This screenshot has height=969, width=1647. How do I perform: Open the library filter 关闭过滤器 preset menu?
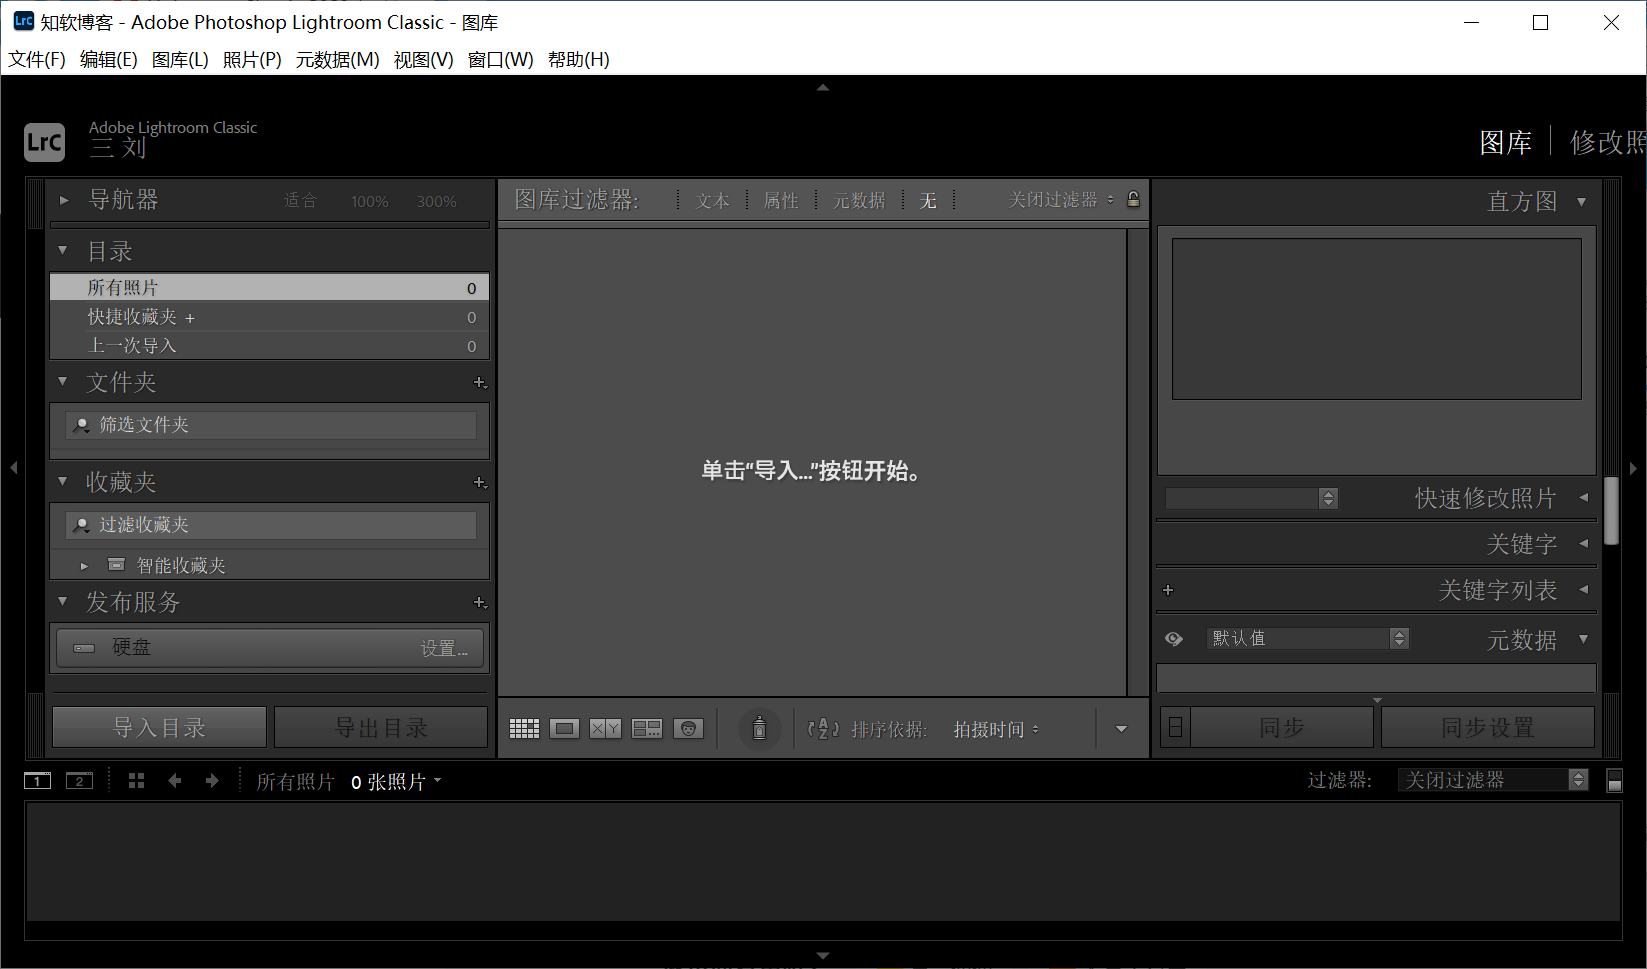(1061, 200)
